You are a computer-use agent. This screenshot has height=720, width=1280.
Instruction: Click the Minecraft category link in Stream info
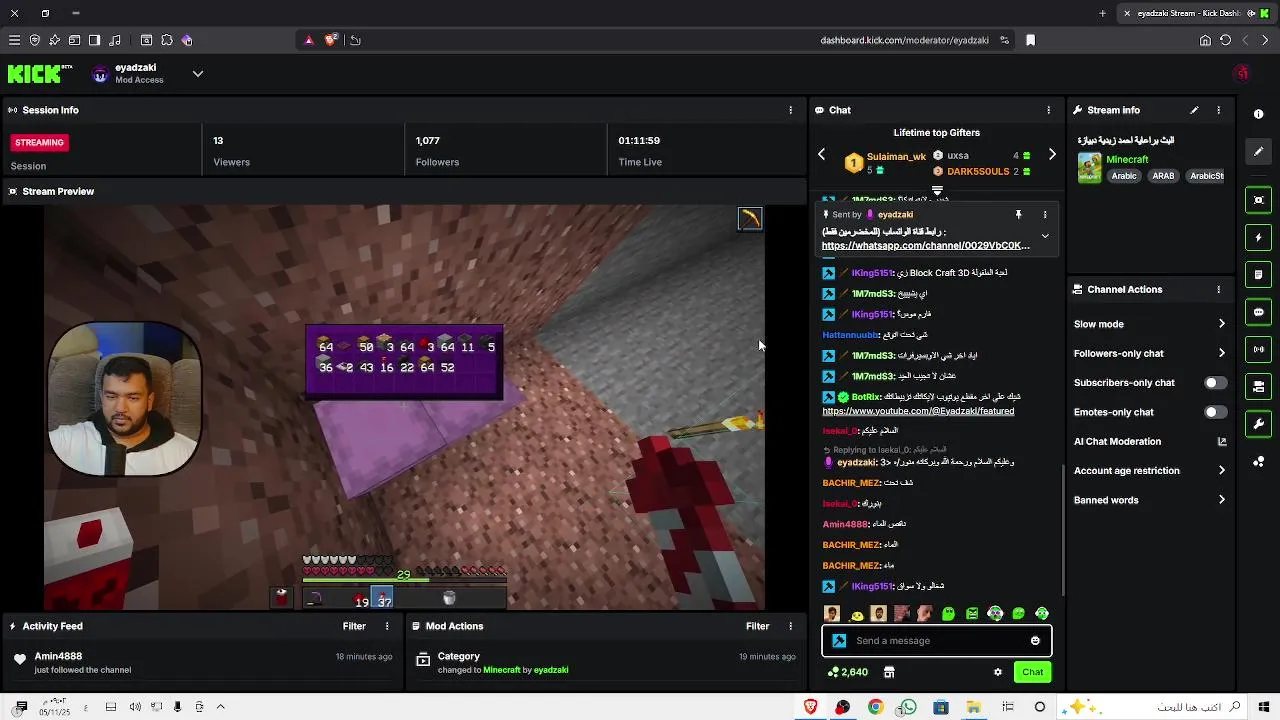(x=1127, y=160)
